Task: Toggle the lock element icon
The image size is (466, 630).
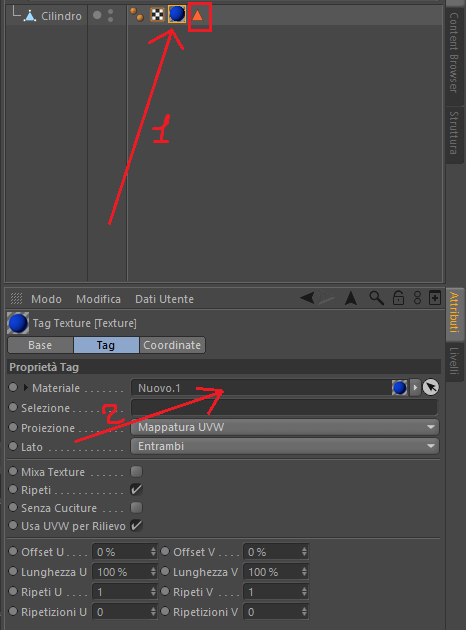Action: [398, 298]
